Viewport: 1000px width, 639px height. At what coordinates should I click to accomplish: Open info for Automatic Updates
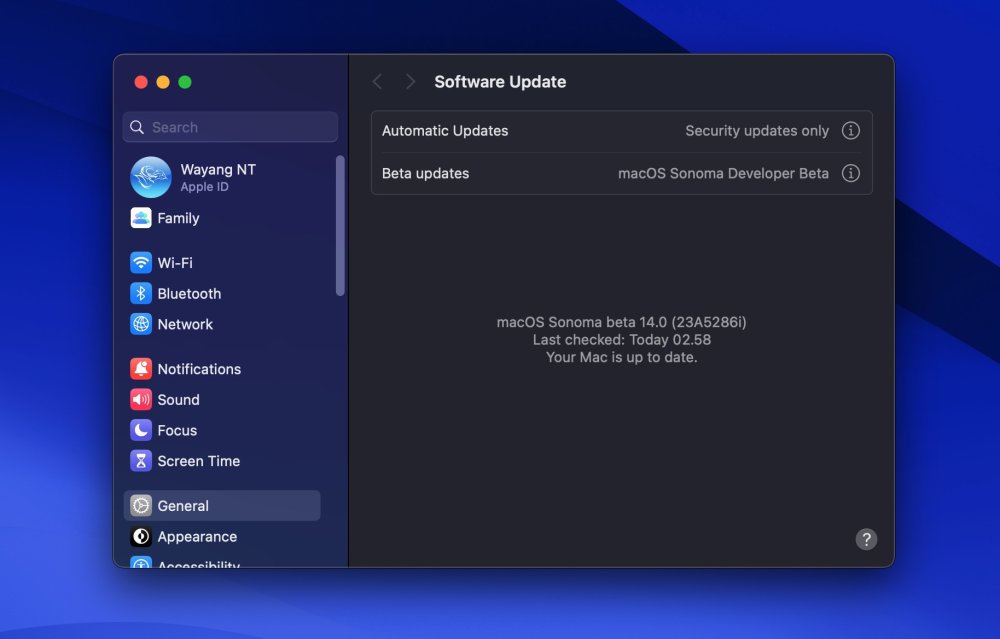coord(850,131)
